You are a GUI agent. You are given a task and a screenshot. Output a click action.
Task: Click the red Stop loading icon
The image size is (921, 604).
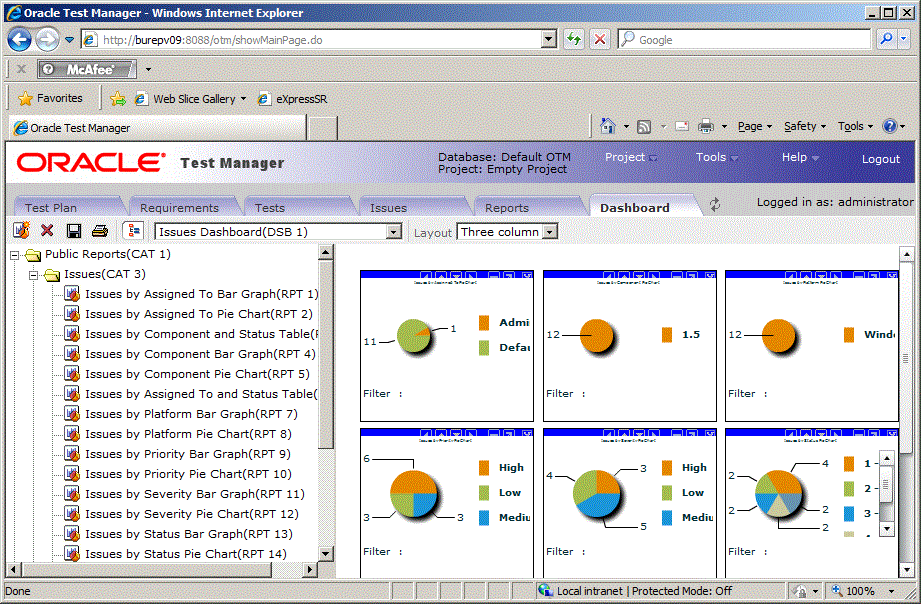click(600, 39)
